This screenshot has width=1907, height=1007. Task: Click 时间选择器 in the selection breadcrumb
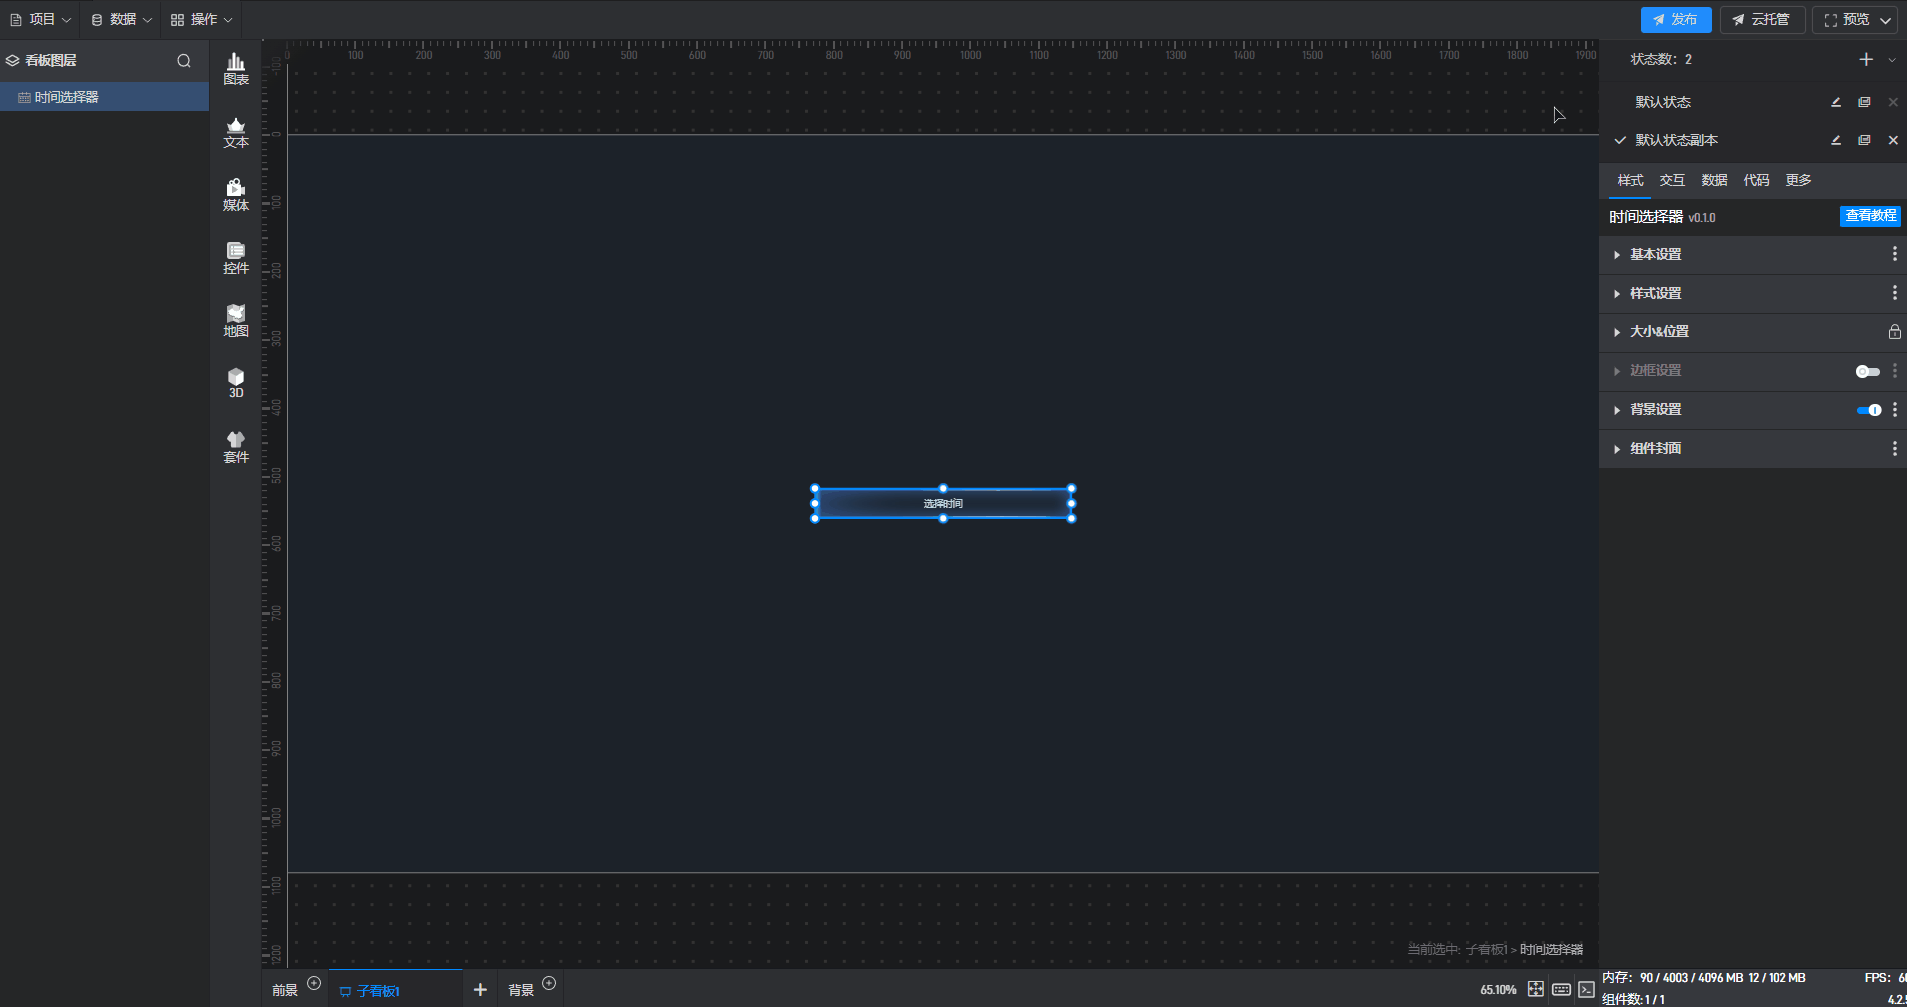pyautogui.click(x=1551, y=950)
